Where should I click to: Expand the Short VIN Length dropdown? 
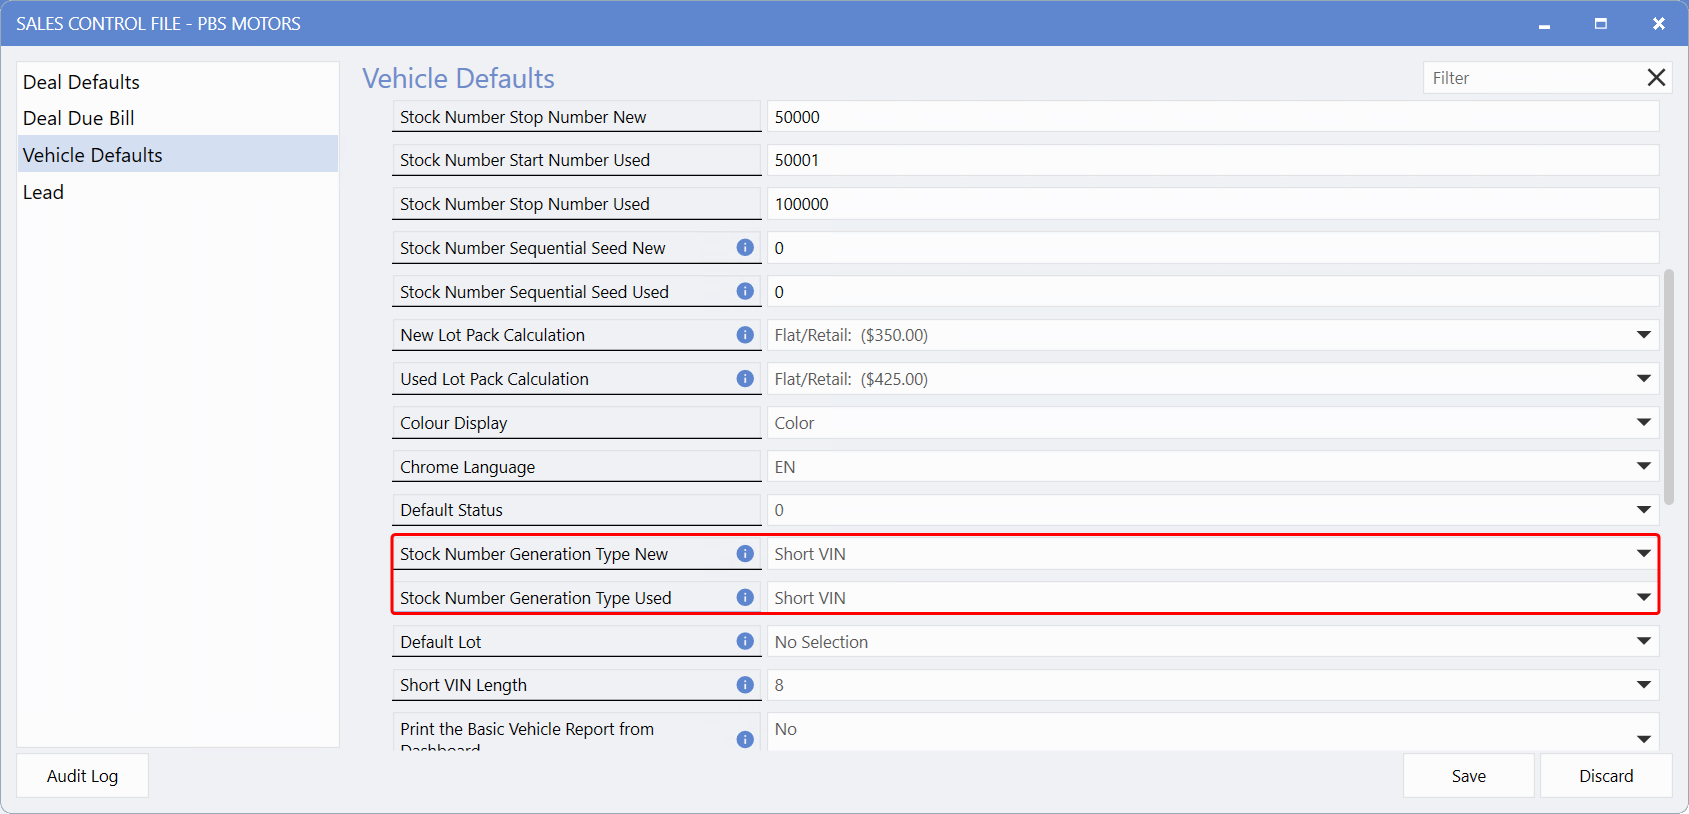(1643, 685)
